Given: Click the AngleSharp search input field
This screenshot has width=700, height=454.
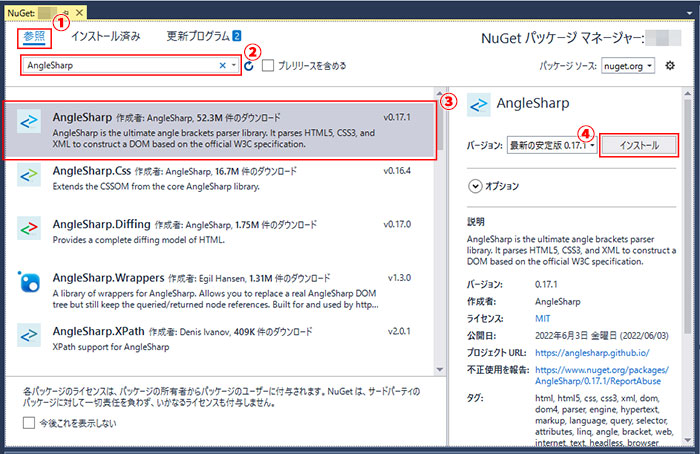Looking at the screenshot, I should [123, 66].
